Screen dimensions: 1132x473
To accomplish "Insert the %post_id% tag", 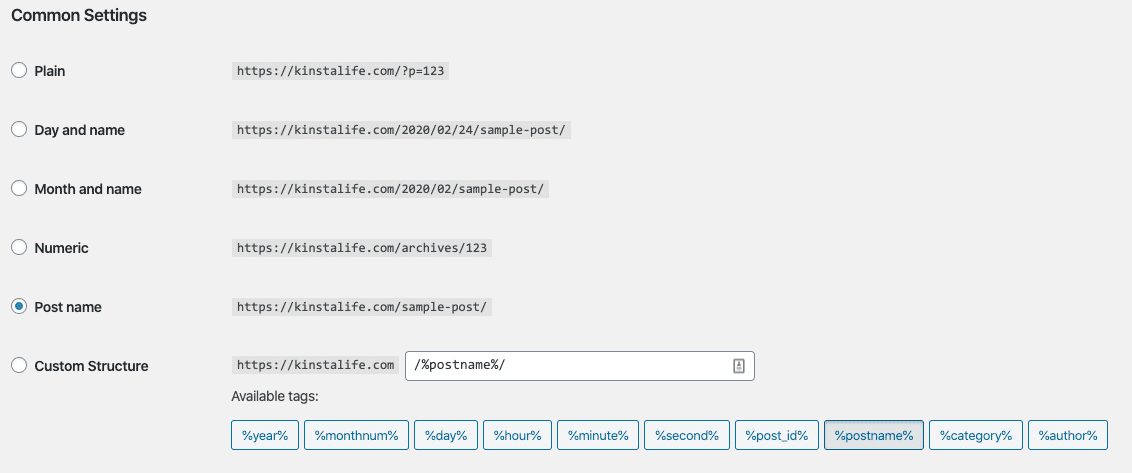I will (x=777, y=435).
